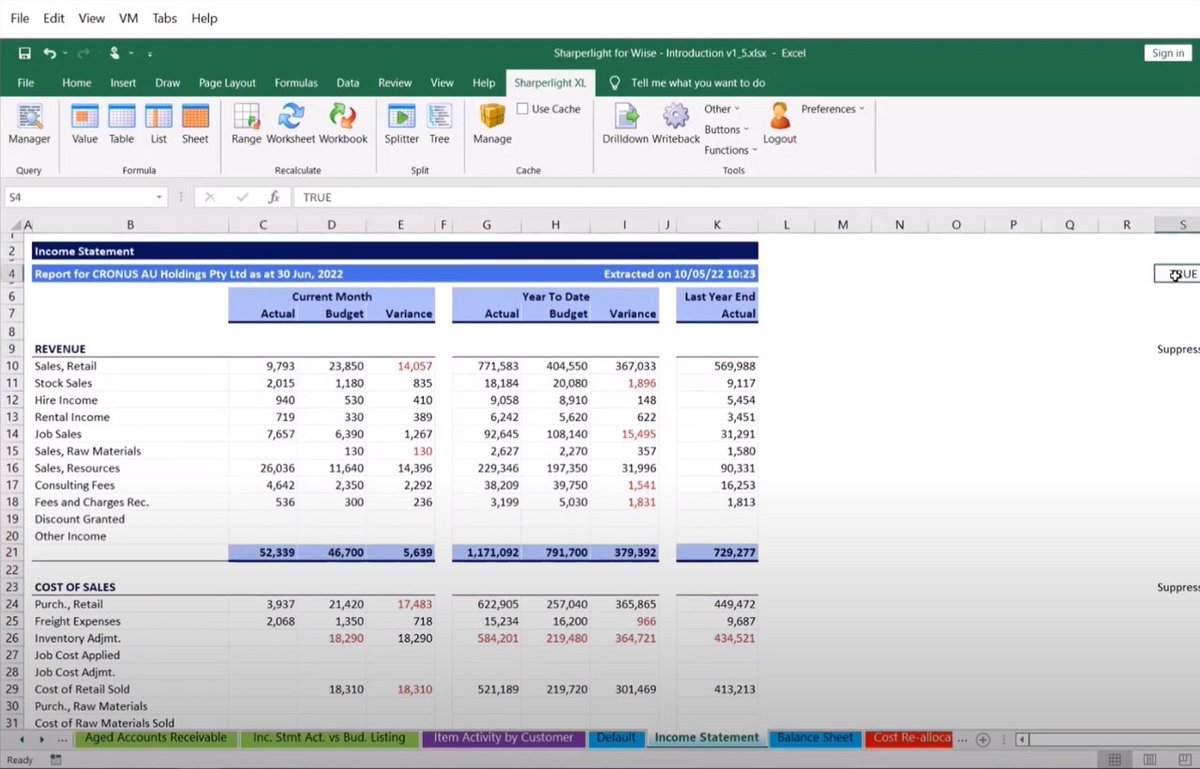Insert a Sheet formula
Viewport: 1200px width, 769px height.
click(195, 124)
